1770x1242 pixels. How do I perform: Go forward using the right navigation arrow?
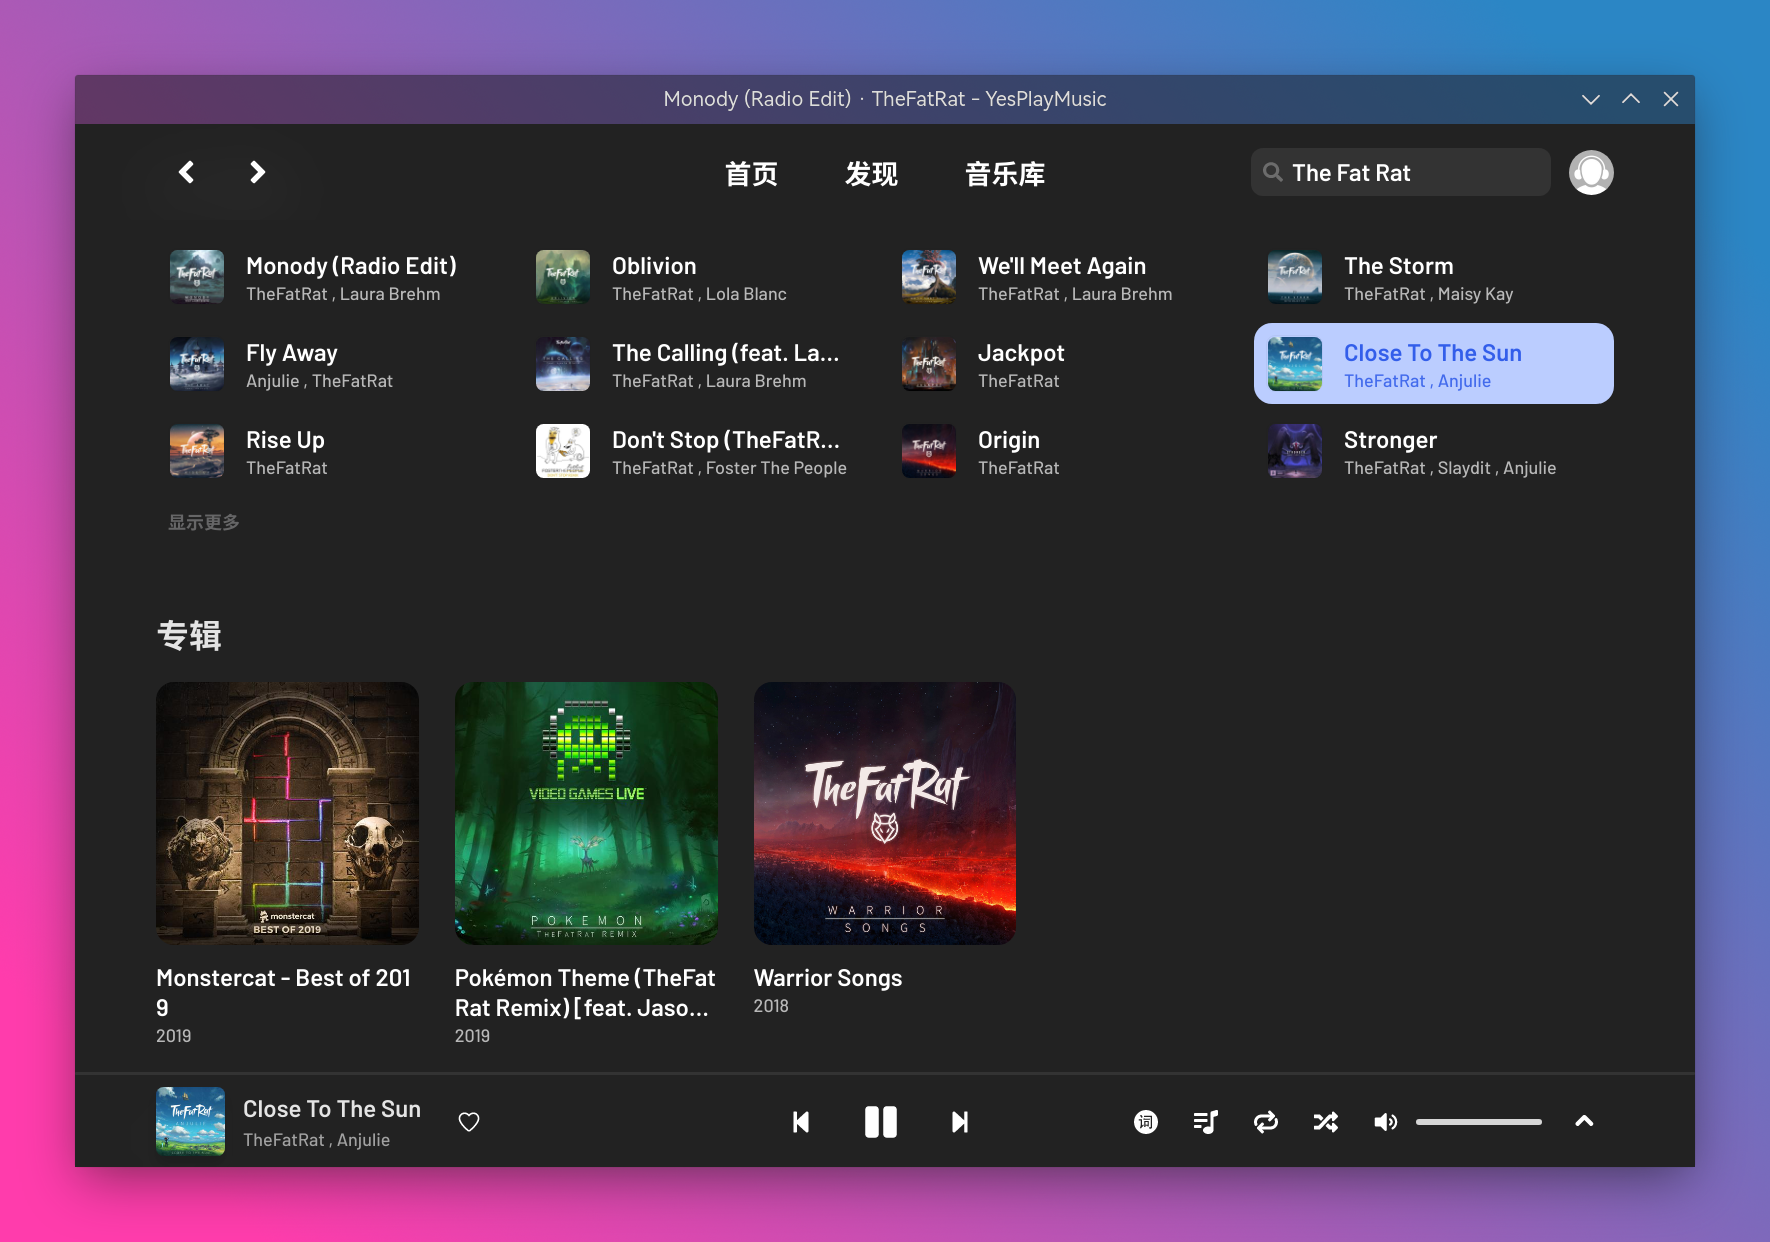tap(257, 172)
